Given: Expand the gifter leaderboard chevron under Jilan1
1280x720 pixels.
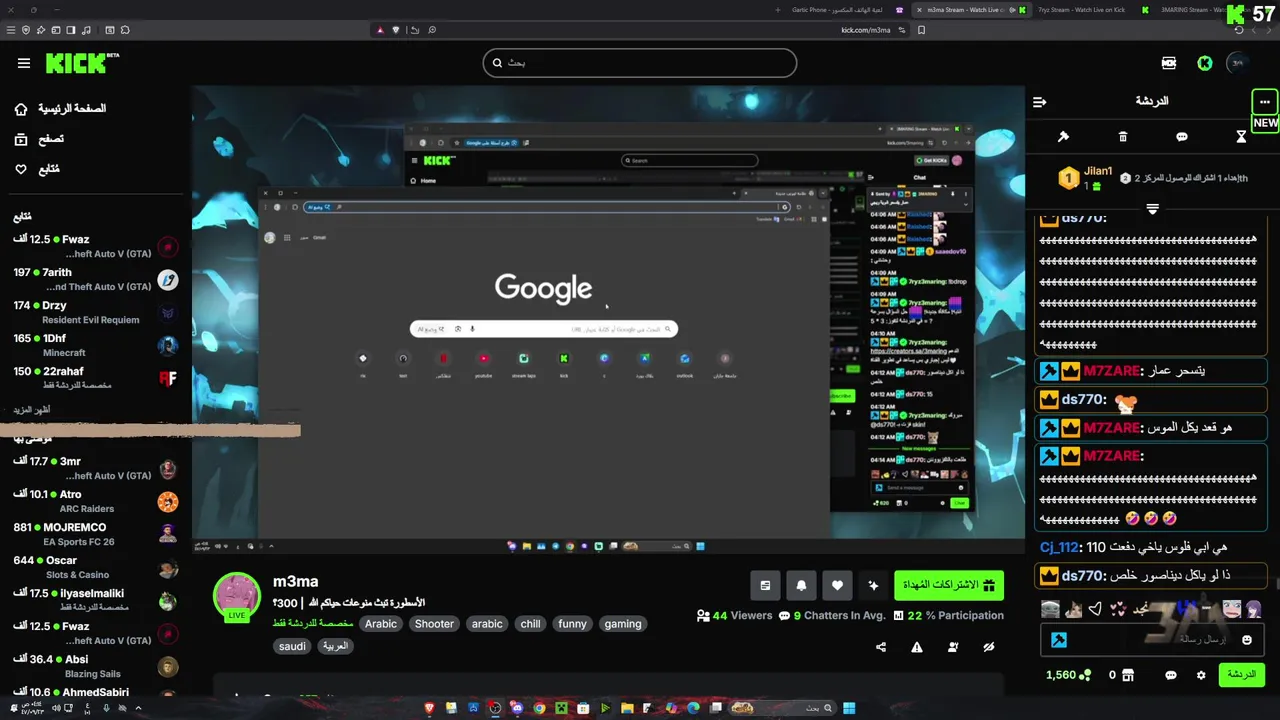Looking at the screenshot, I should point(1152,209).
